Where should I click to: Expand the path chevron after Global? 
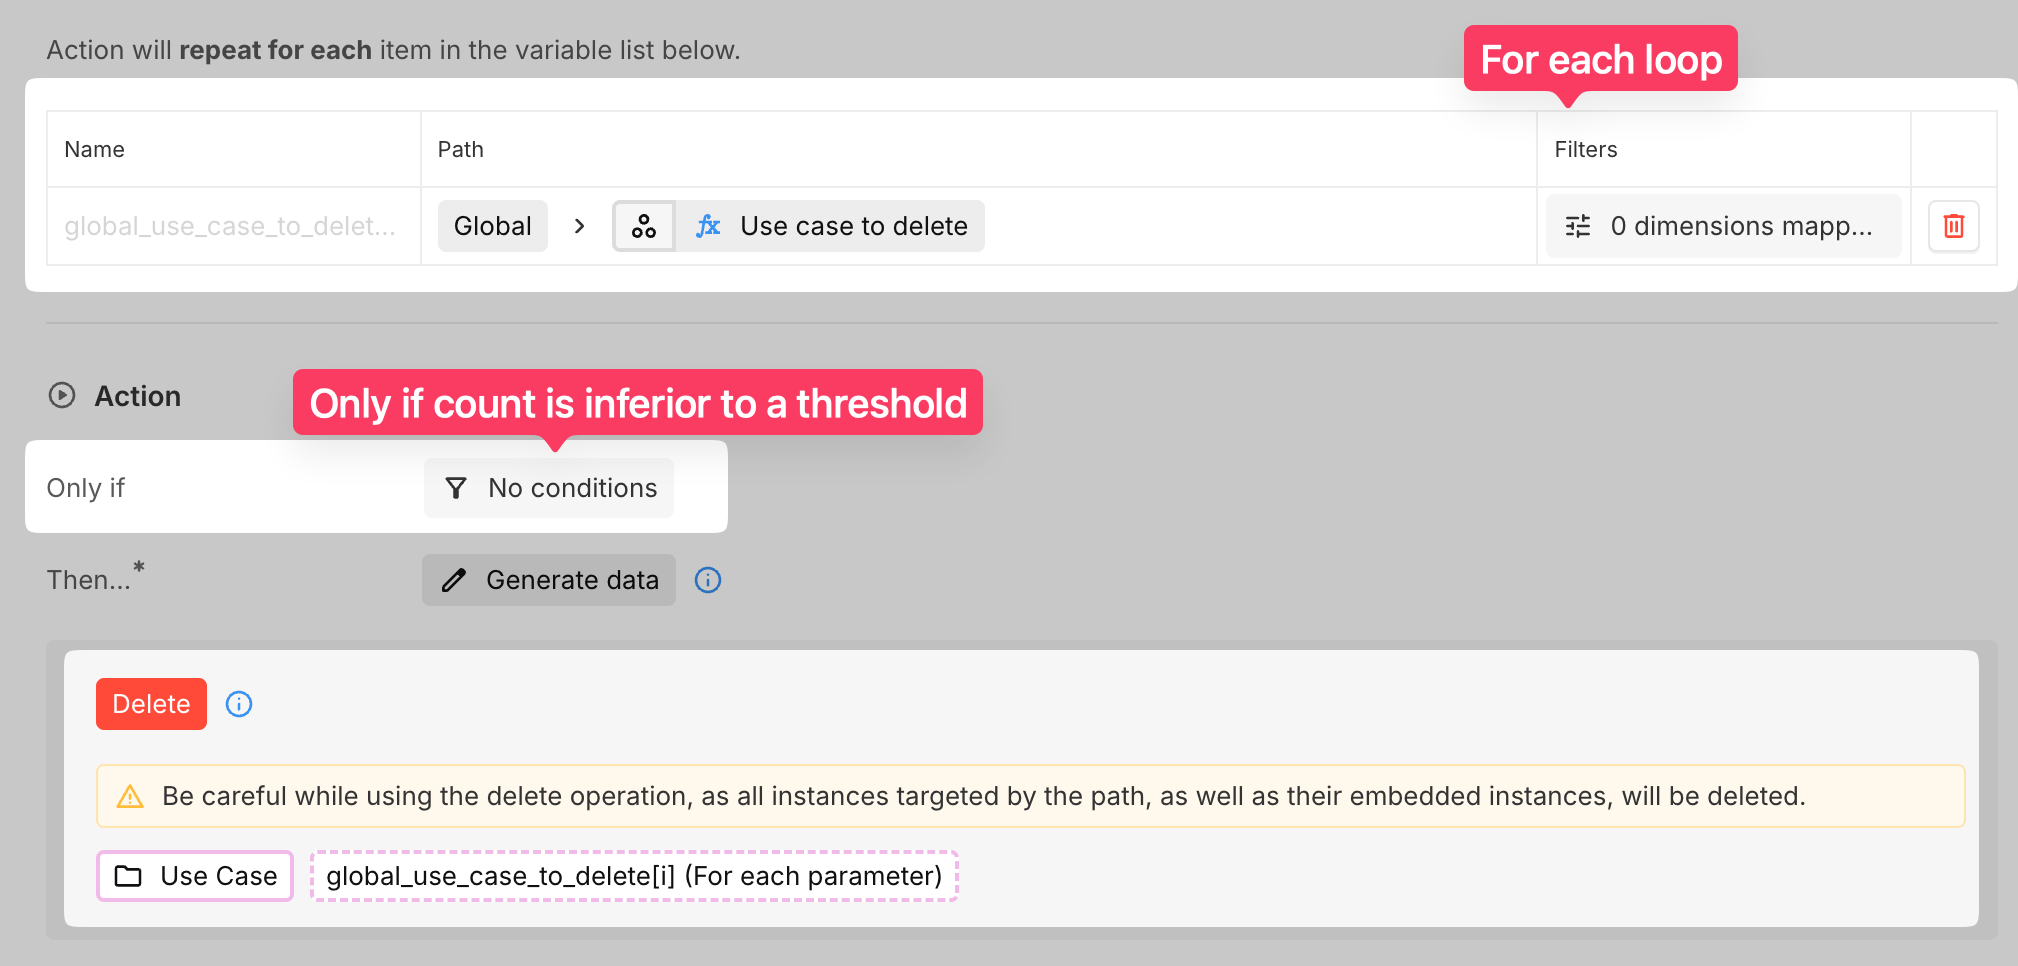(x=580, y=226)
